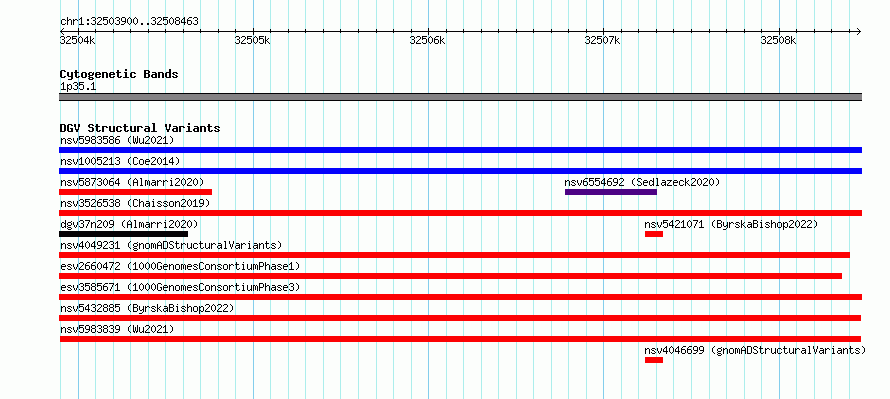Click the gray 1p35.1 cytoband bar

click(460, 97)
